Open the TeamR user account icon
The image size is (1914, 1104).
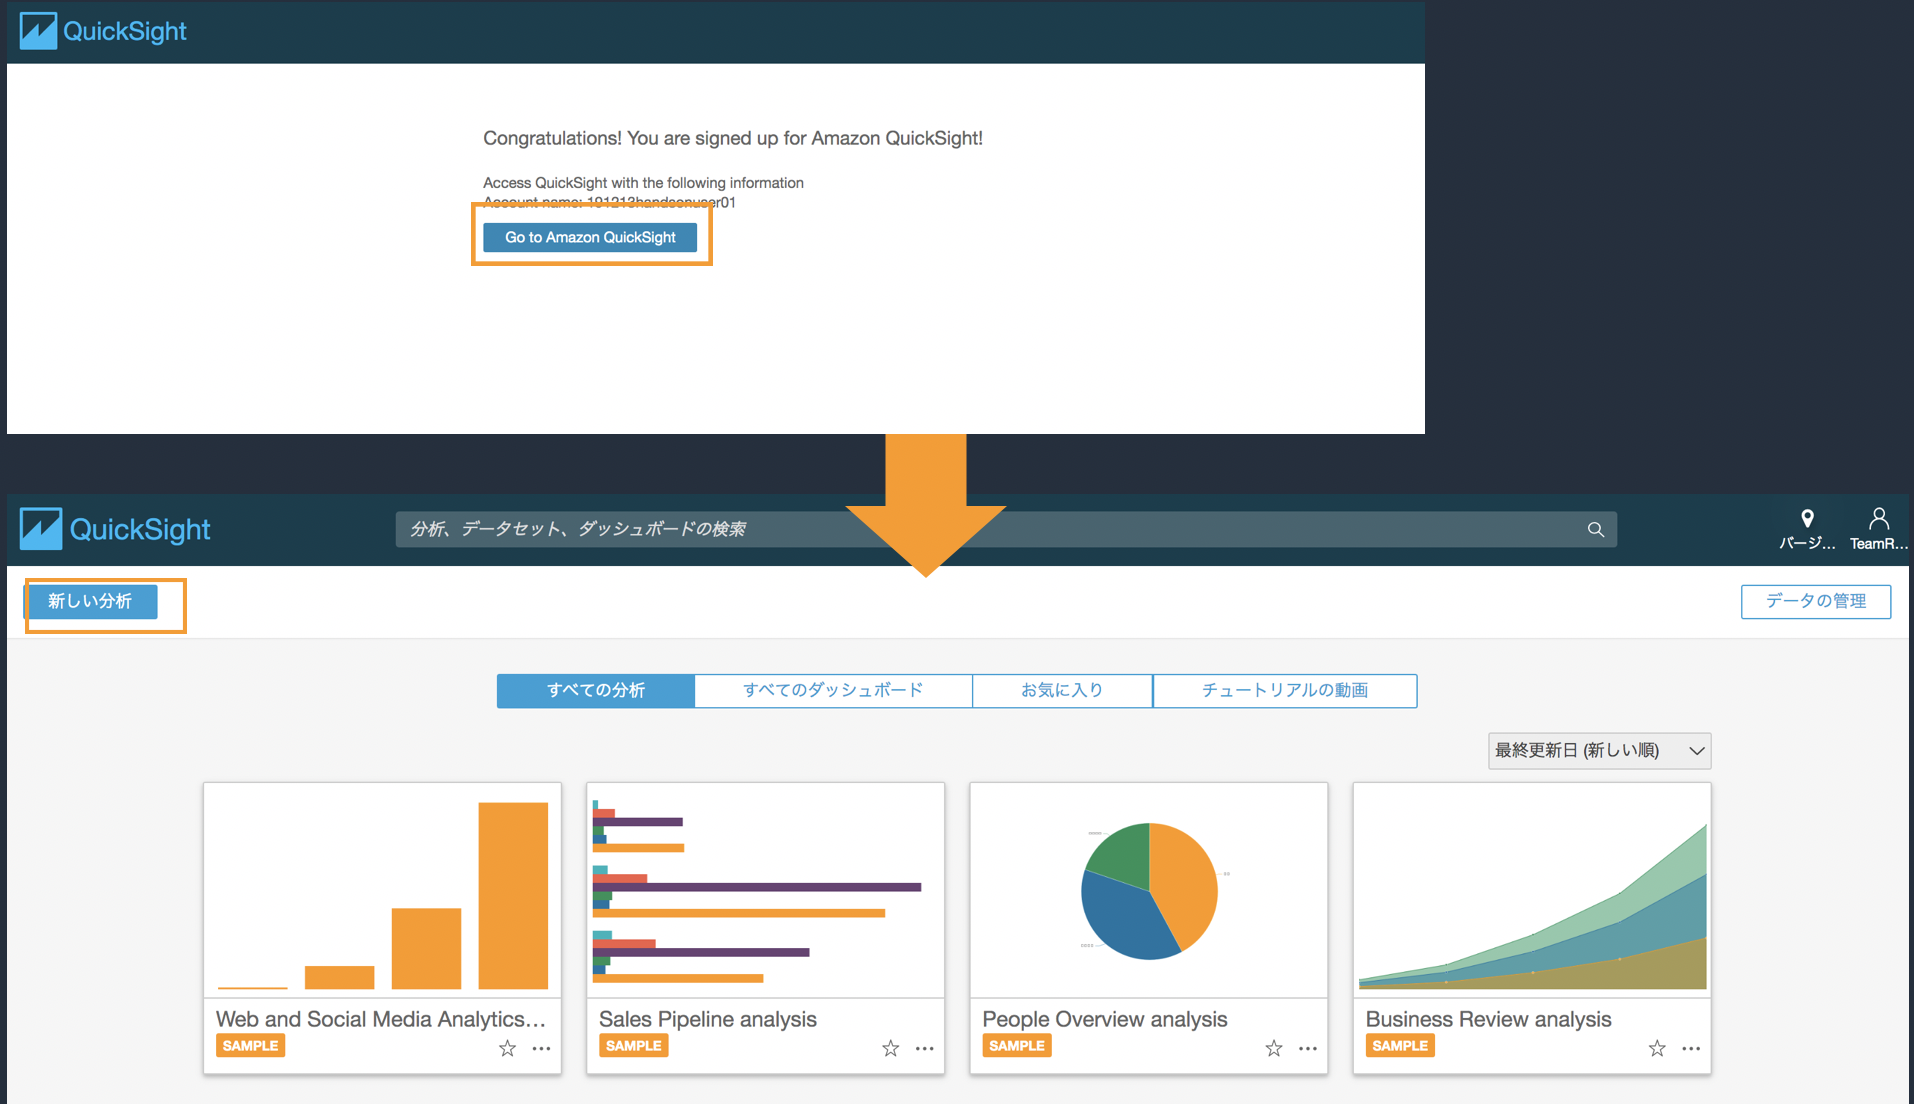pos(1878,529)
